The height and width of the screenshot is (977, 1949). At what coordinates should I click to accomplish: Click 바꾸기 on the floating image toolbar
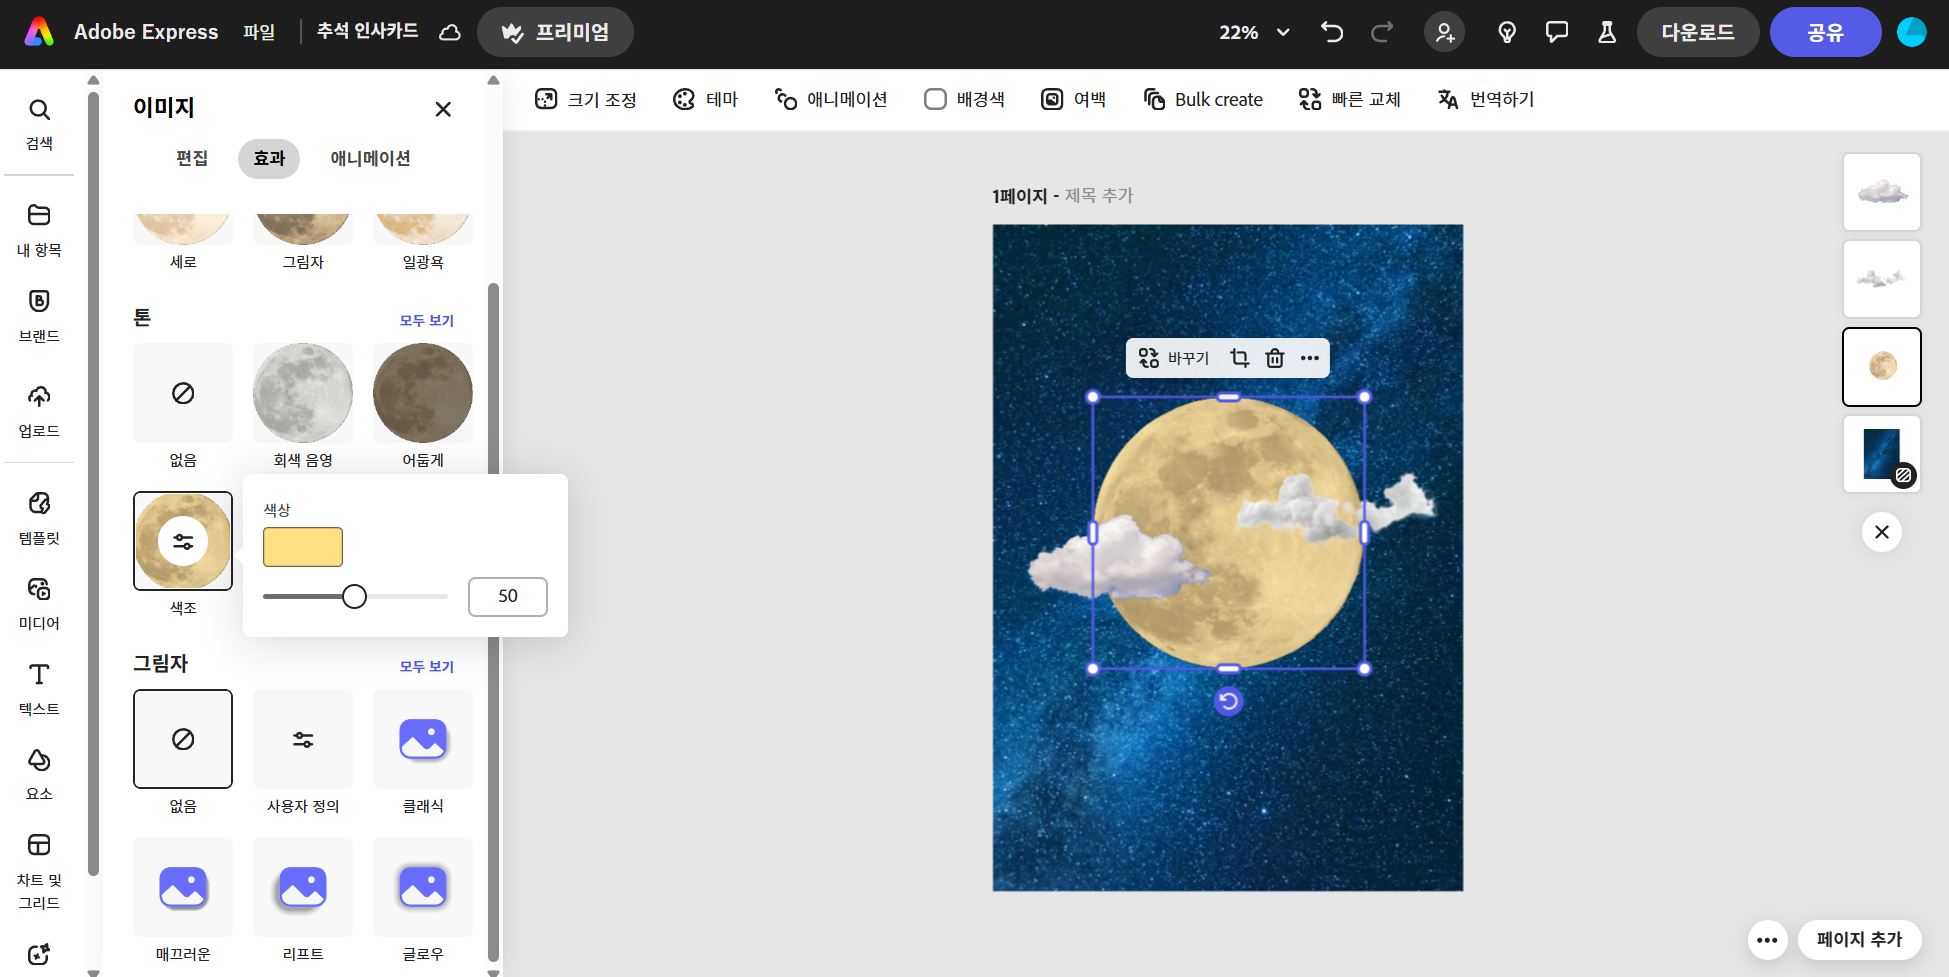[1174, 358]
